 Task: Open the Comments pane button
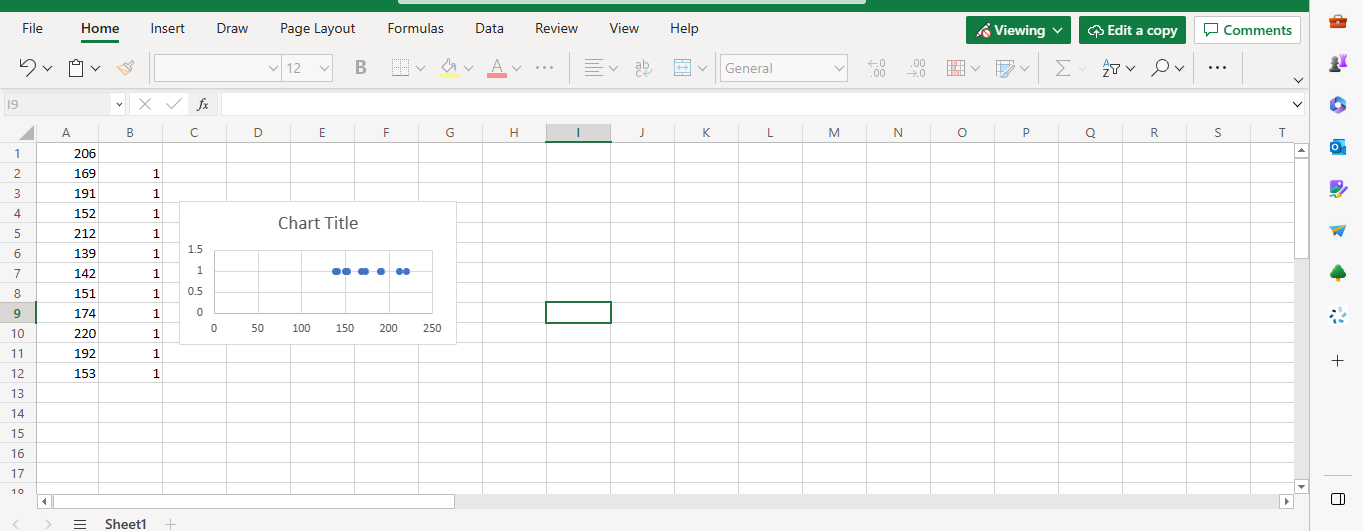(1247, 30)
